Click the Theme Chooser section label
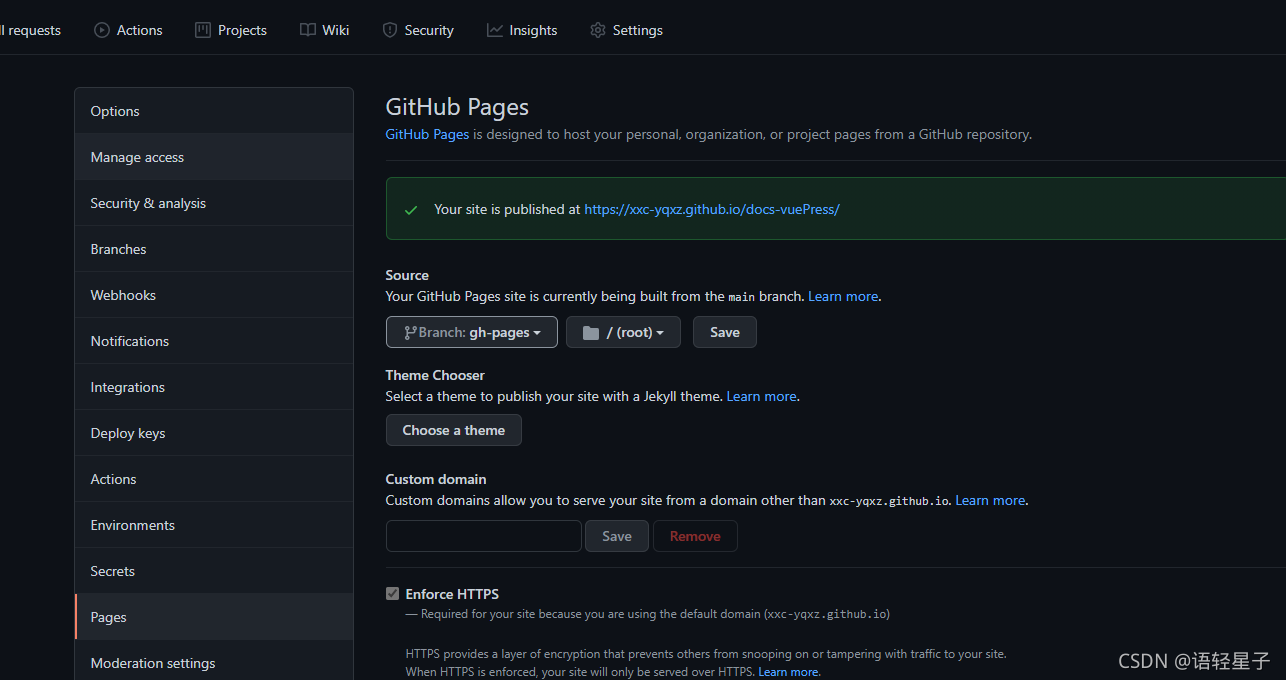This screenshot has height=680, width=1286. (x=435, y=375)
